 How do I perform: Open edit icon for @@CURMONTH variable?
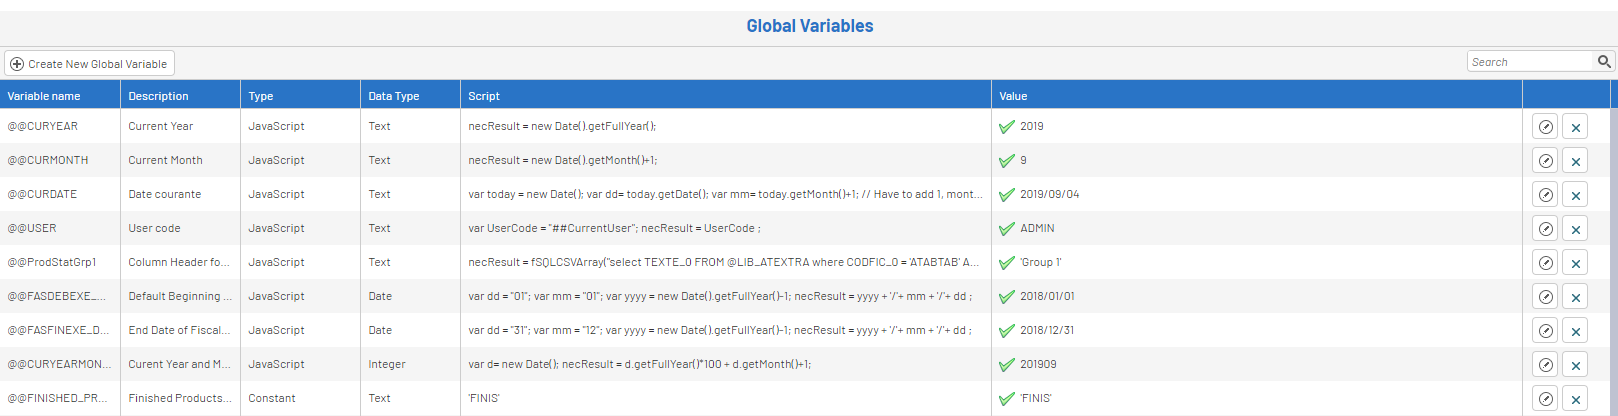tap(1545, 161)
